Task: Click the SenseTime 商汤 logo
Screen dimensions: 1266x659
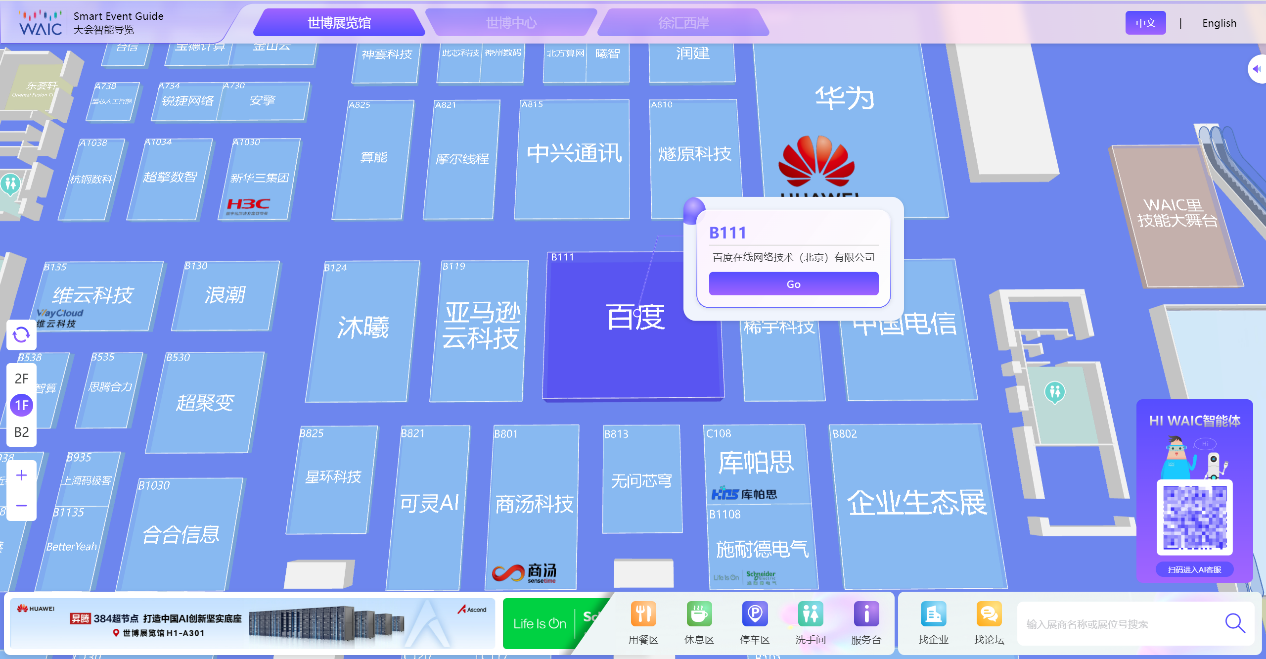Action: [x=523, y=573]
